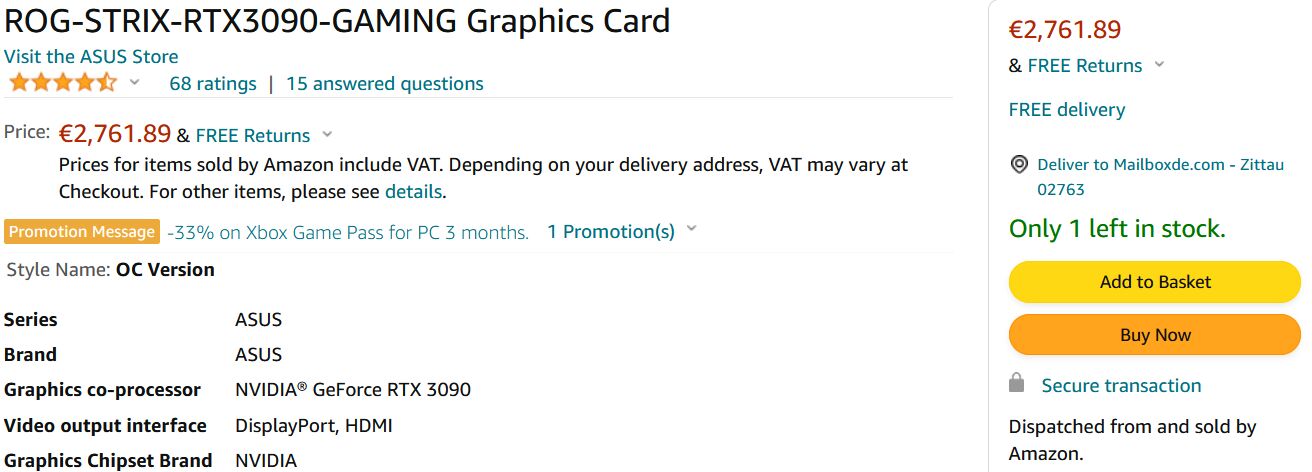The width and height of the screenshot is (1312, 472).
Task: Click the secure transaction padlock icon
Action: tap(1017, 384)
